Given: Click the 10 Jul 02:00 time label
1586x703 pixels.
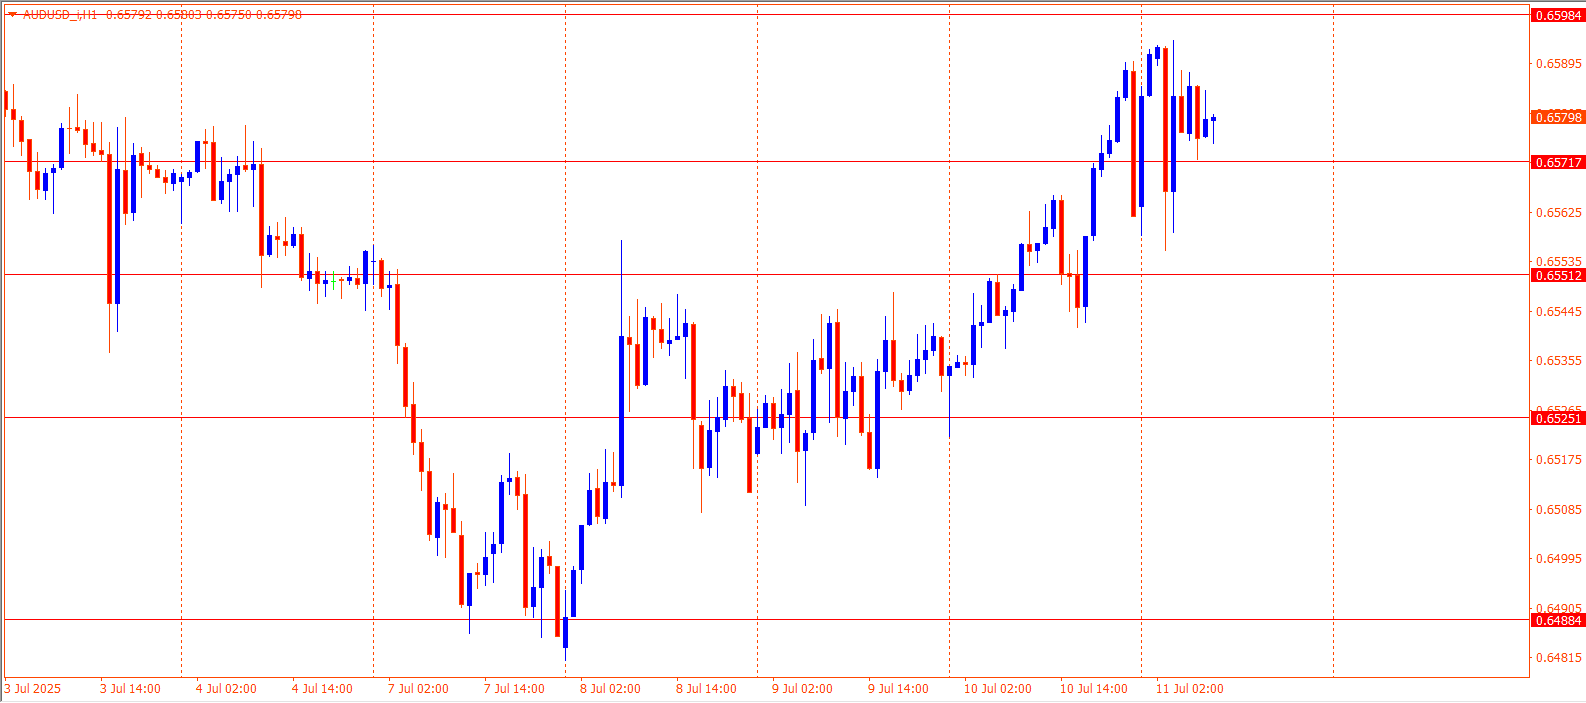Looking at the screenshot, I should pos(998,688).
